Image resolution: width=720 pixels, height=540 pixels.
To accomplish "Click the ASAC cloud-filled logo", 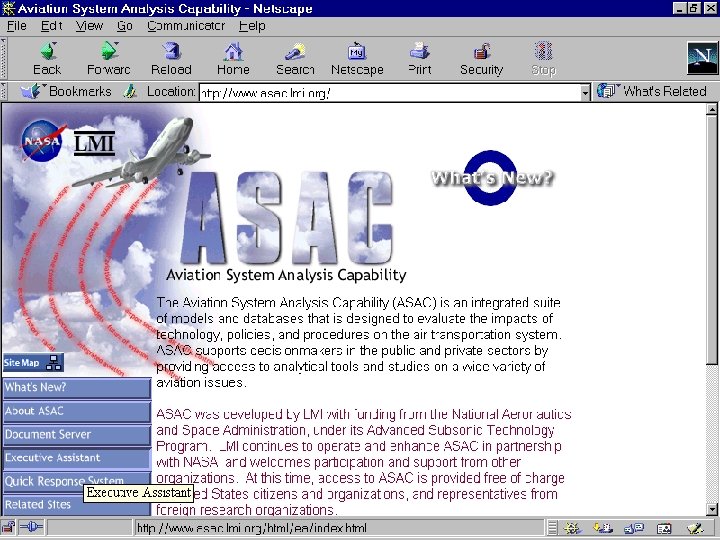I will point(287,219).
